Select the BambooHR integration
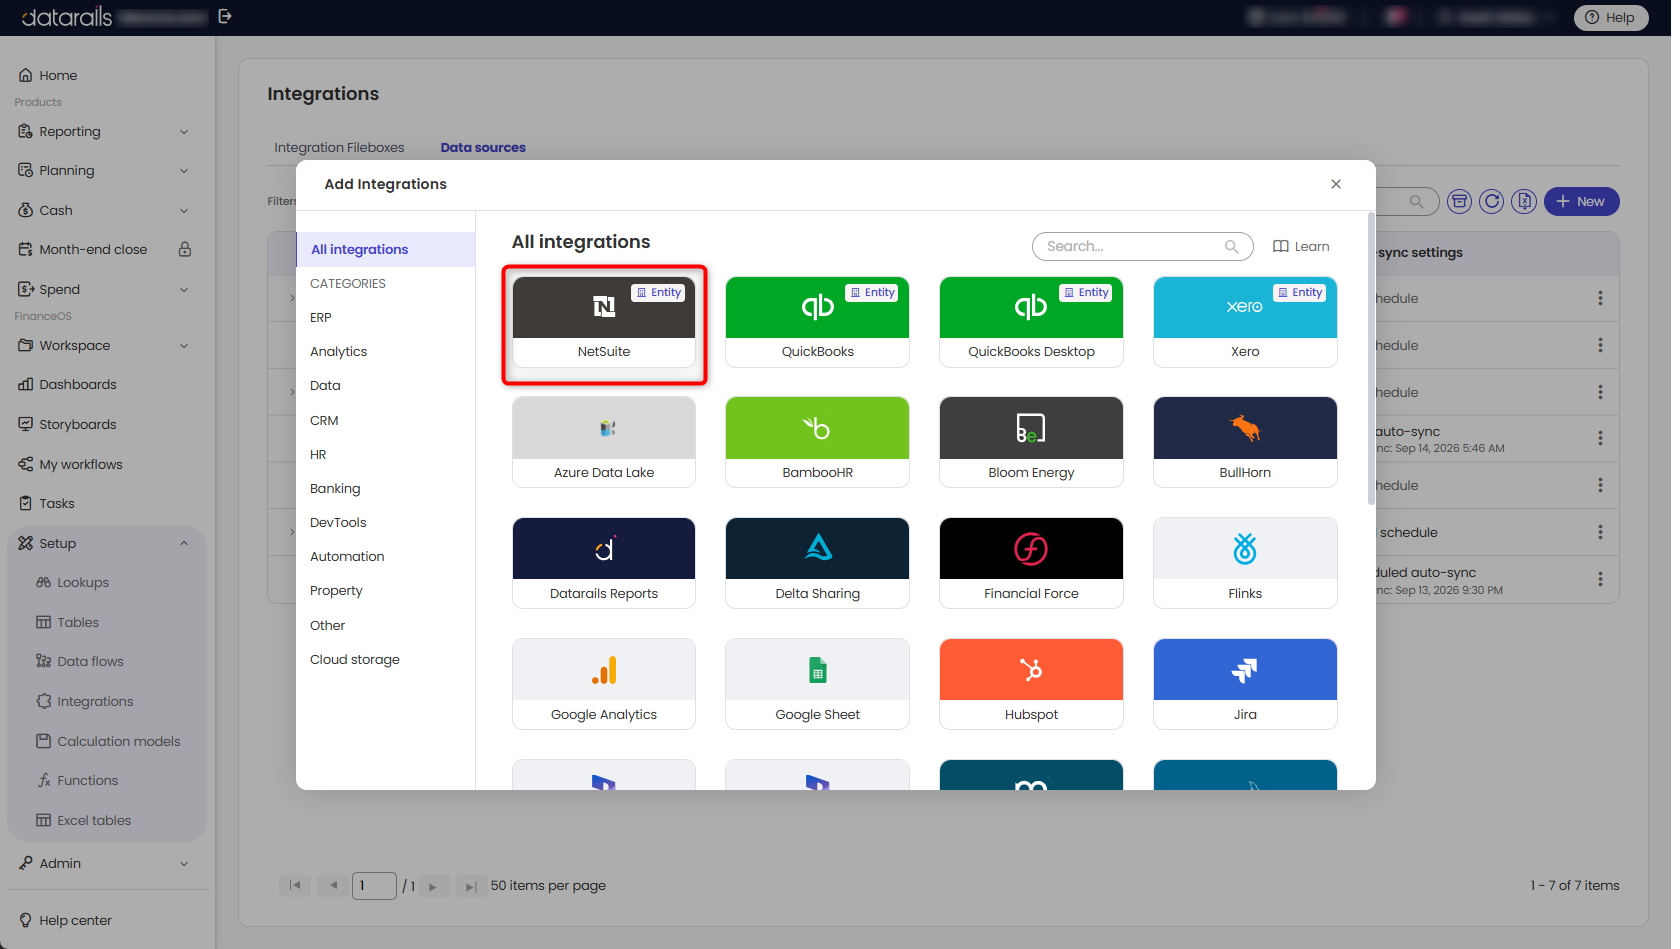1680x949 pixels. pos(817,442)
